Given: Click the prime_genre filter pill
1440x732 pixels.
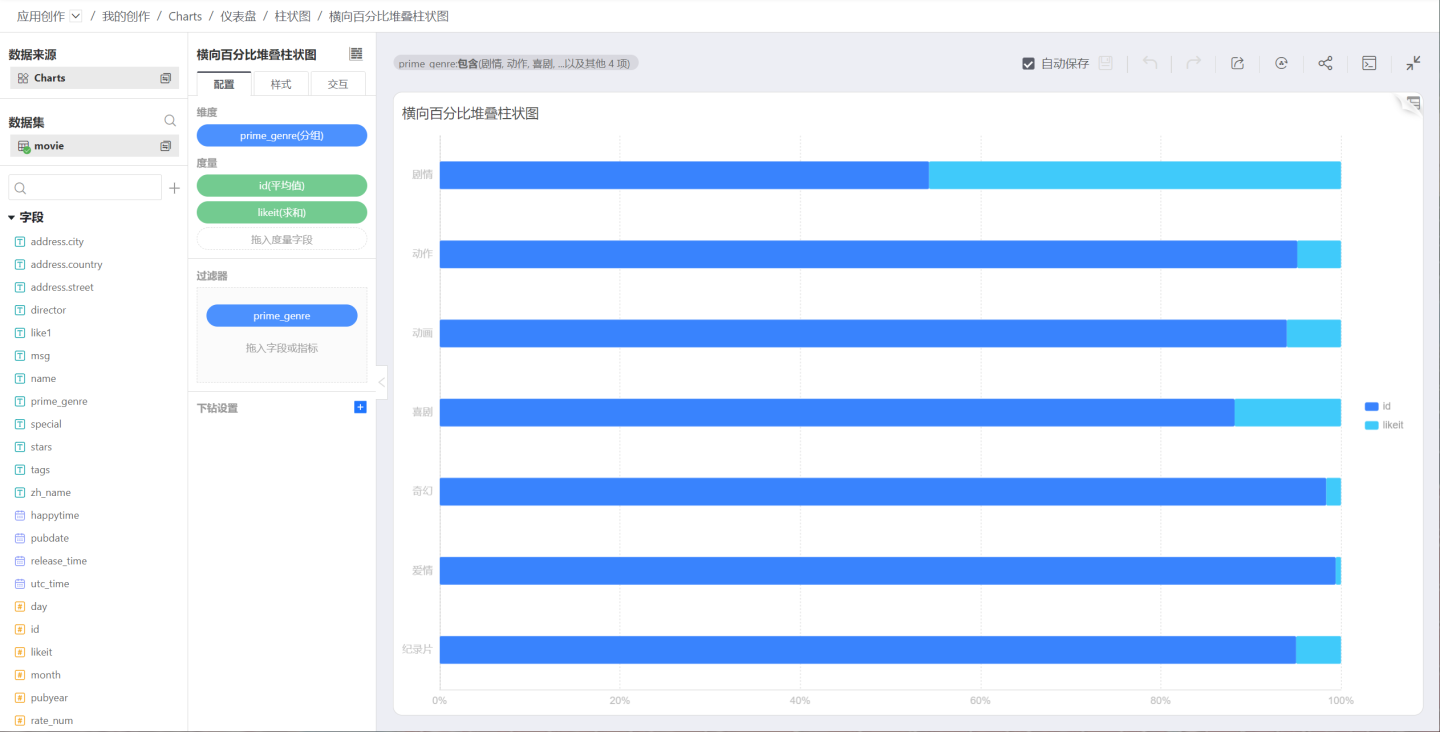Looking at the screenshot, I should (x=281, y=316).
